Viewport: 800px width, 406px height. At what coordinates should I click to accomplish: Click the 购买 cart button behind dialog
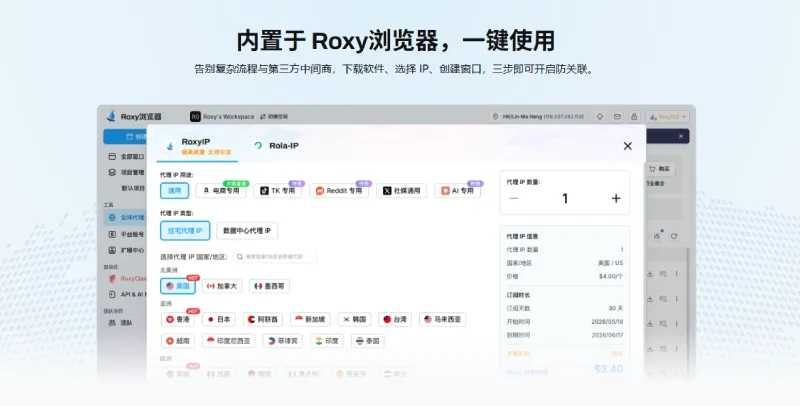click(x=660, y=169)
